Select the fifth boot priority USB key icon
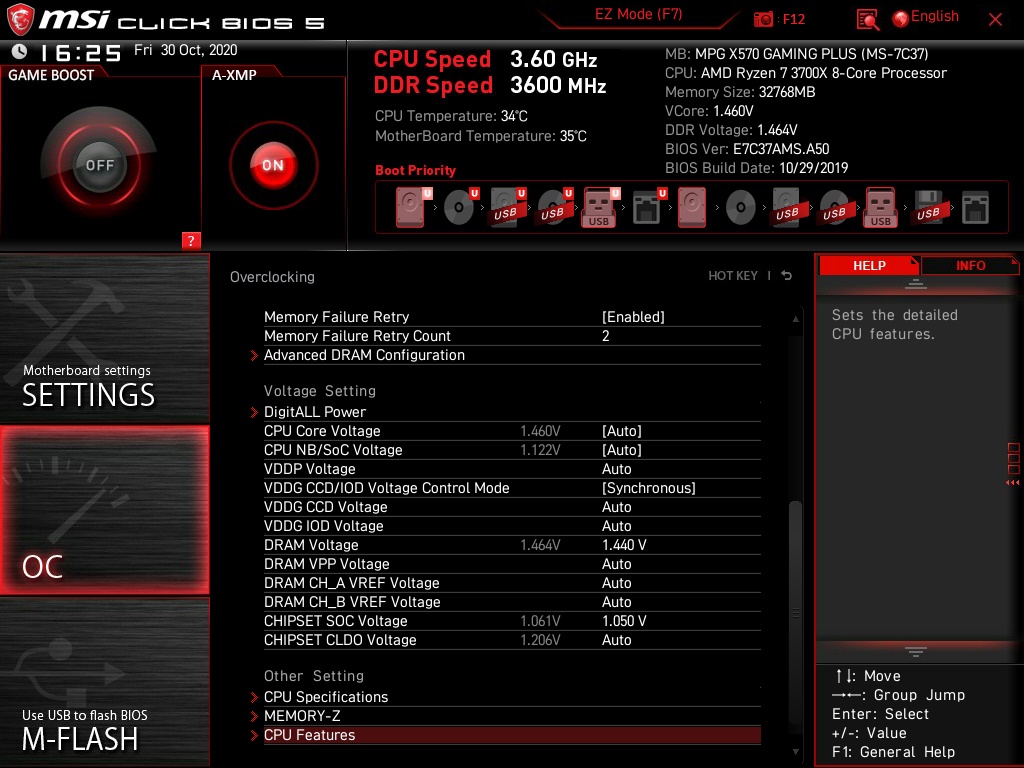Screen dimensions: 1024x768 click(600, 208)
